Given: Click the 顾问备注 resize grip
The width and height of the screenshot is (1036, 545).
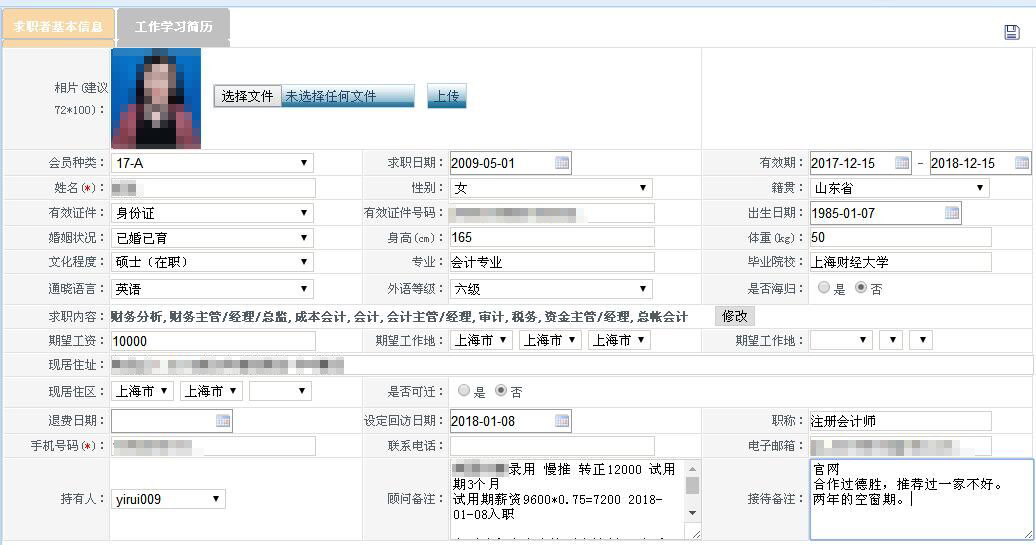Looking at the screenshot, I should pos(695,532).
